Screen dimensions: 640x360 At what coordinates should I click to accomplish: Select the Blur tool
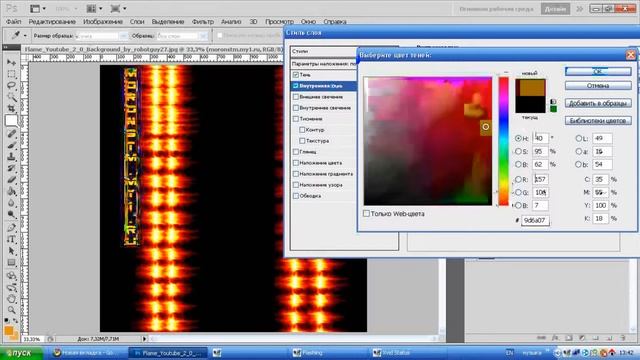tap(11, 203)
